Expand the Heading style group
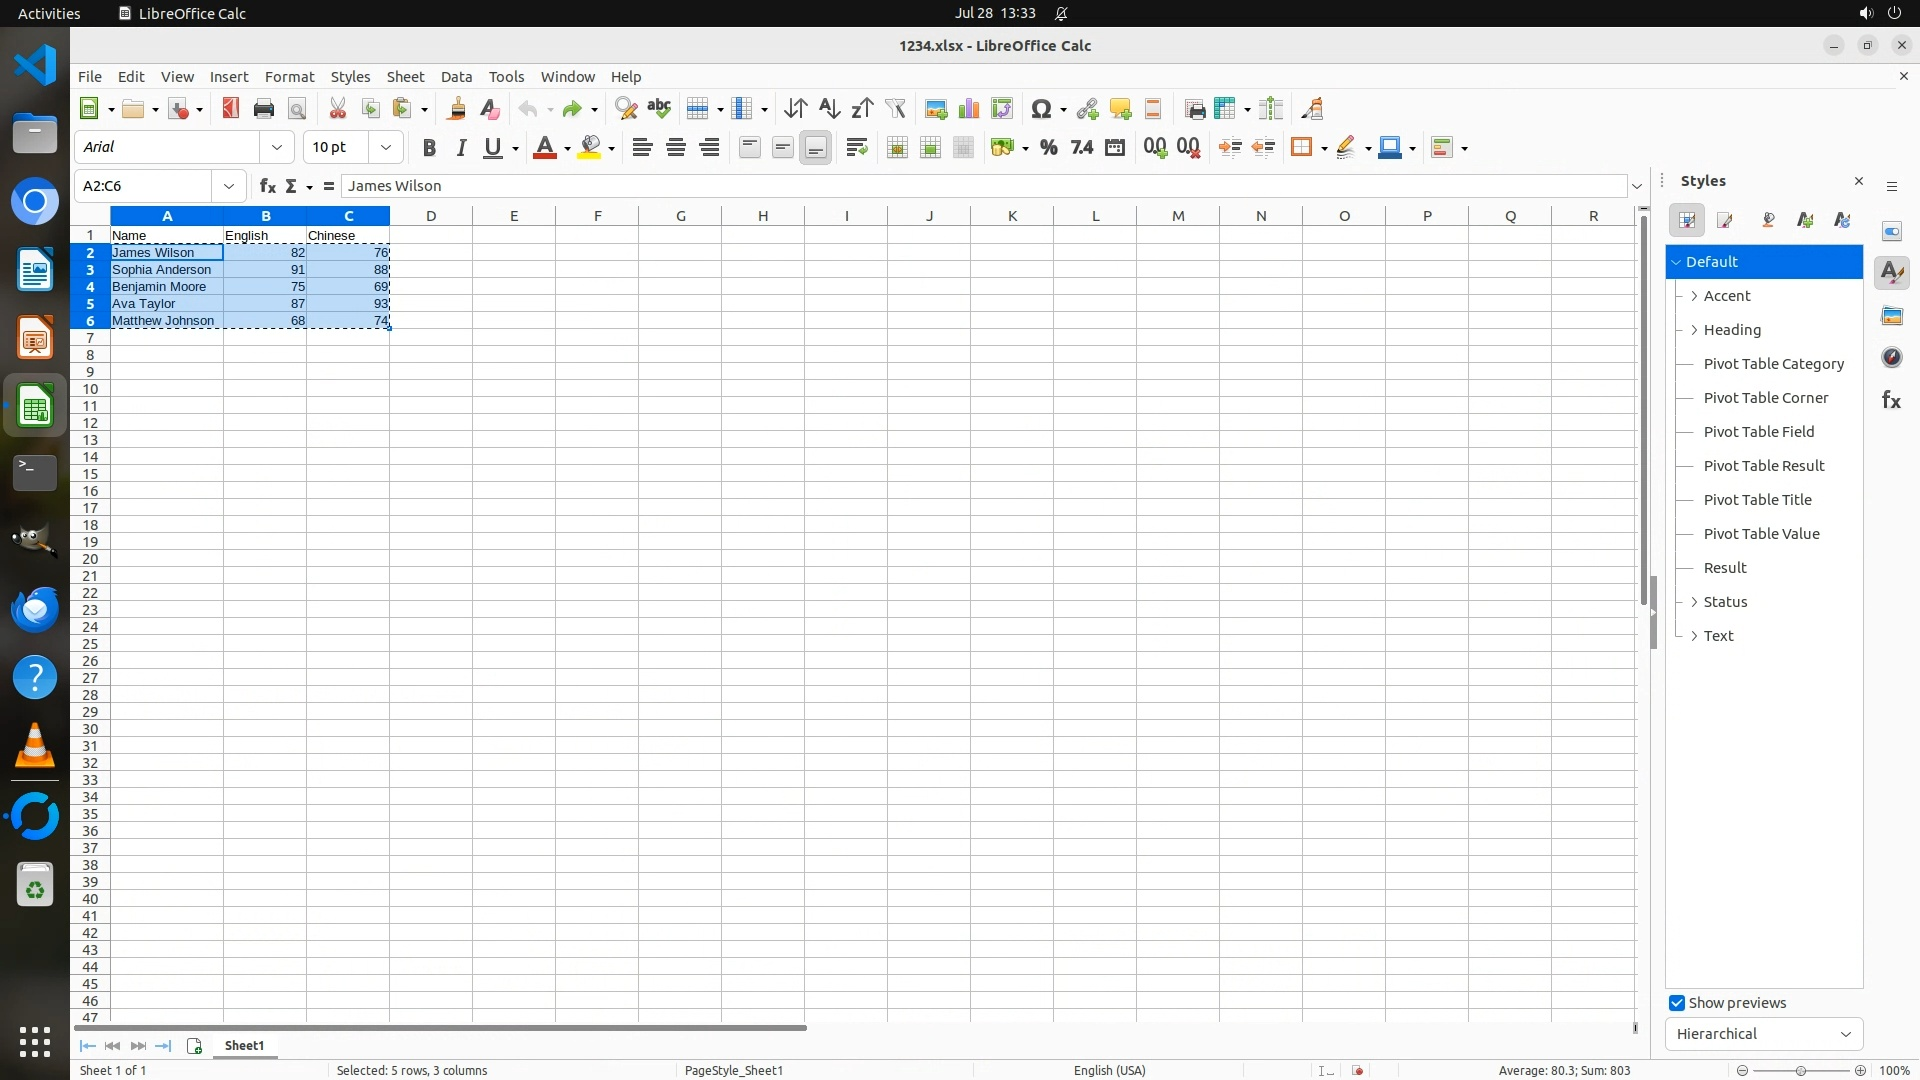Image resolution: width=1920 pixels, height=1080 pixels. click(1694, 330)
